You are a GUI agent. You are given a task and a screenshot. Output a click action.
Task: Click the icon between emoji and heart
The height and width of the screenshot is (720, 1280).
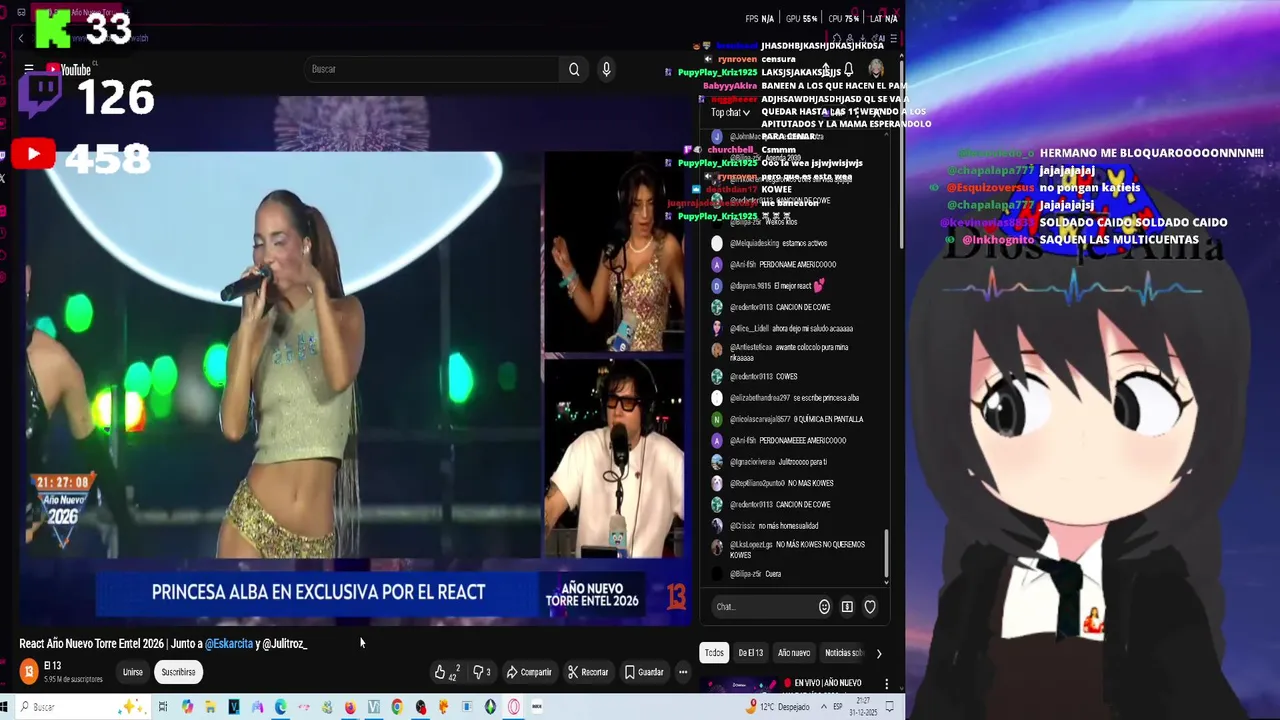pyautogui.click(x=847, y=607)
